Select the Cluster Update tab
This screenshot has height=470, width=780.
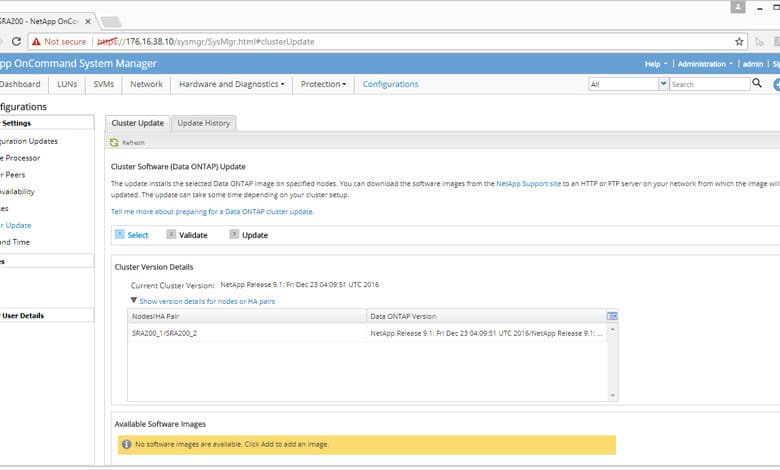137,123
